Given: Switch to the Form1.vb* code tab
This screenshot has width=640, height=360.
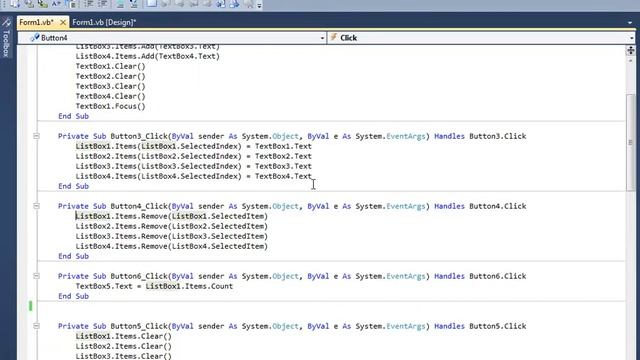Looking at the screenshot, I should point(36,22).
